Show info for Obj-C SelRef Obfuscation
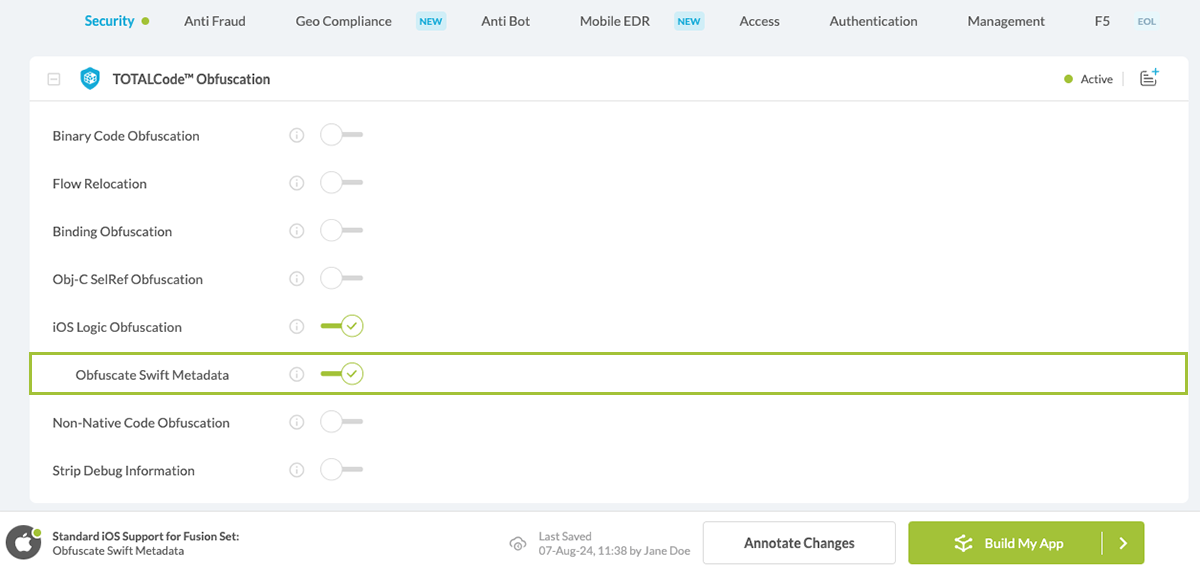The image size is (1200, 571). pos(296,279)
